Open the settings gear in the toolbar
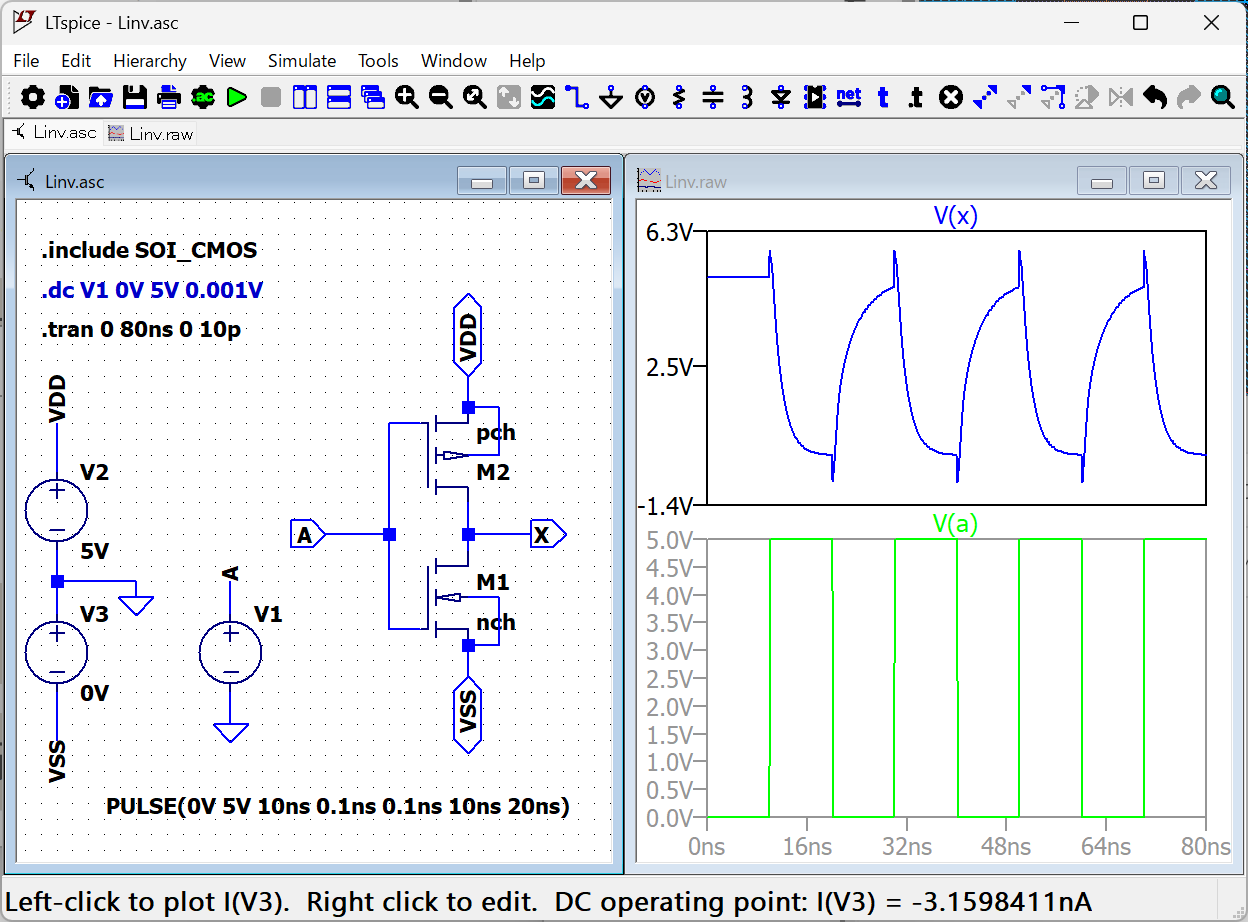 tap(33, 97)
